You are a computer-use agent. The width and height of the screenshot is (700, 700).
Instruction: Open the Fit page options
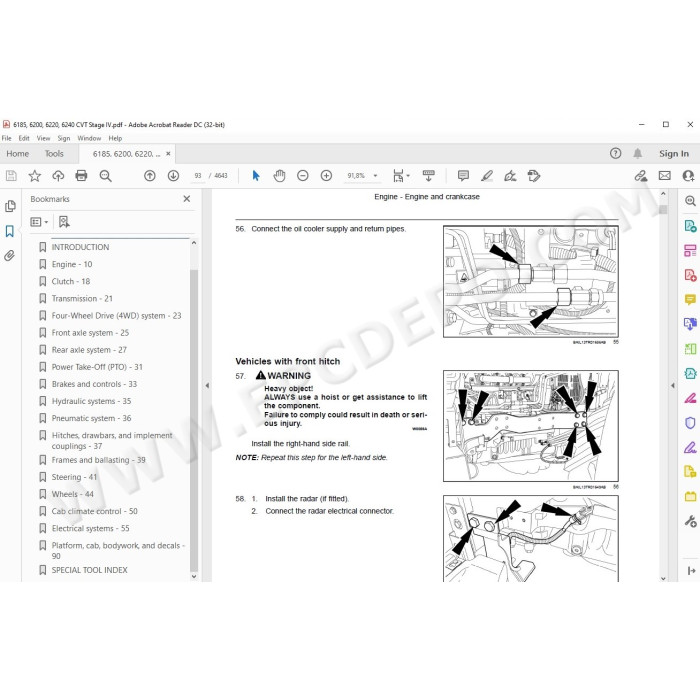click(x=401, y=176)
